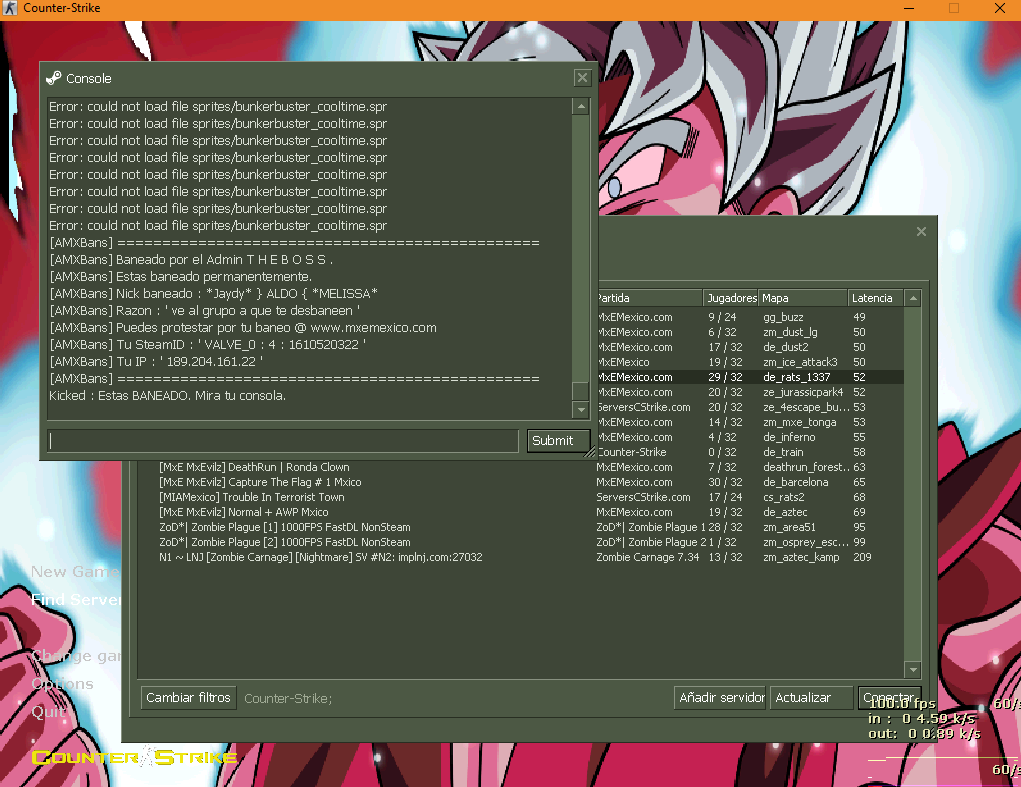Sort servers by the Partida column
The width and height of the screenshot is (1021, 787).
tap(649, 298)
